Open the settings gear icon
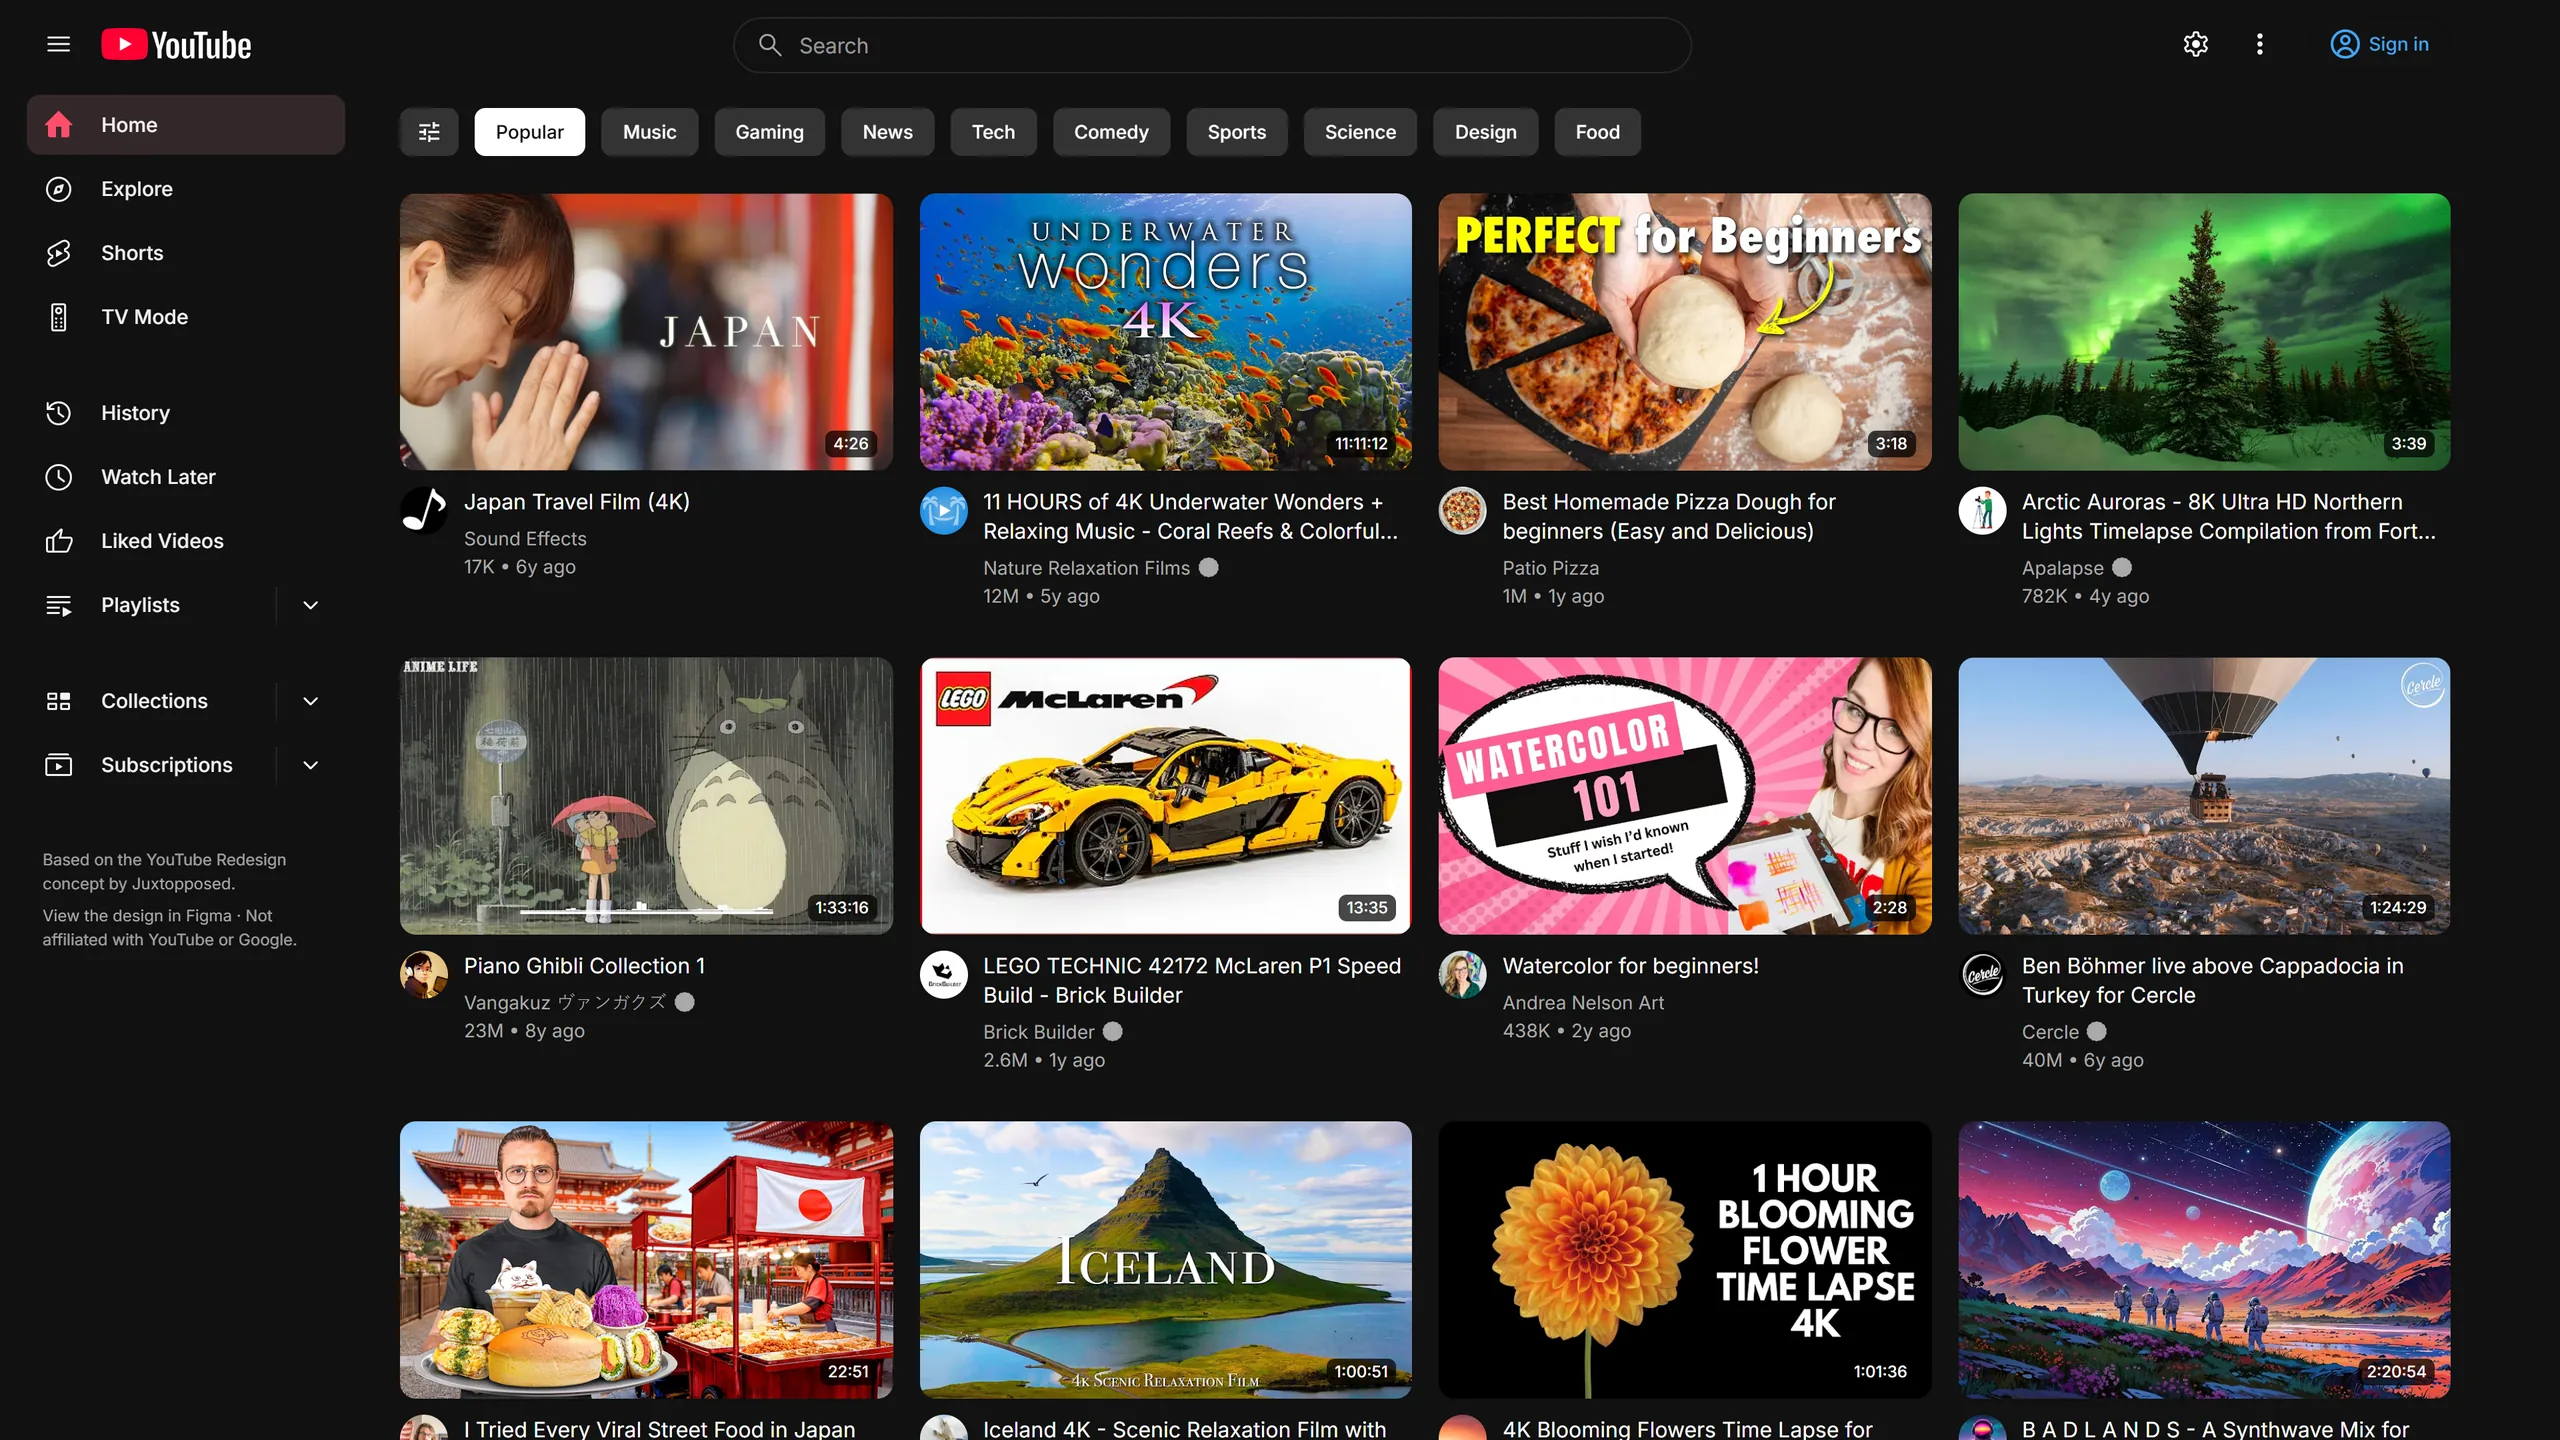This screenshot has width=2560, height=1440. 2195,44
